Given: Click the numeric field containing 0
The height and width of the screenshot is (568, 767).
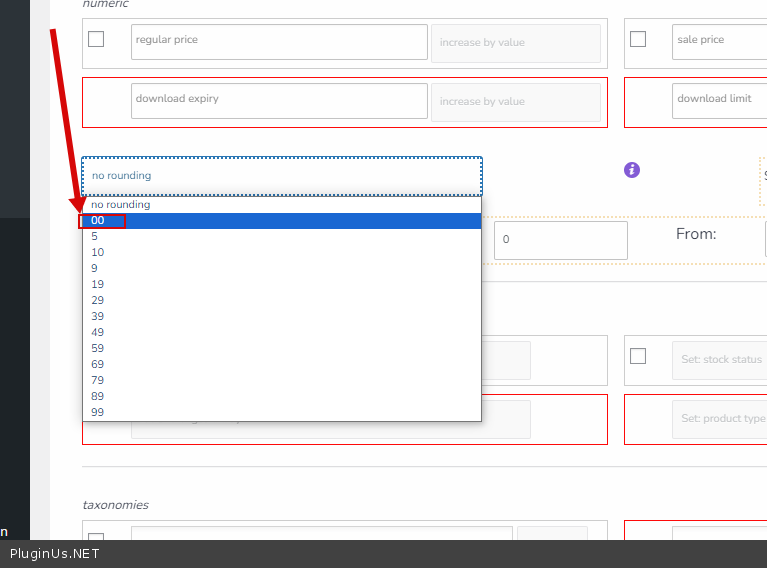Looking at the screenshot, I should point(560,240).
